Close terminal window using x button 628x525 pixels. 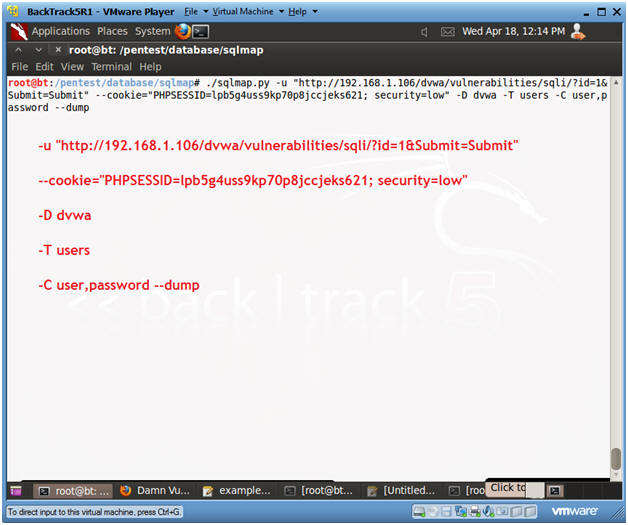point(58,50)
